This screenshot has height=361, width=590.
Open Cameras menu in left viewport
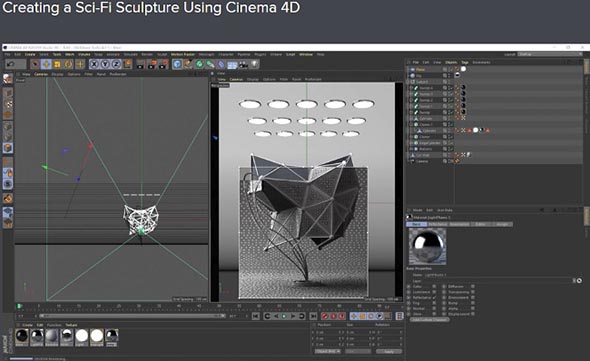coord(41,74)
